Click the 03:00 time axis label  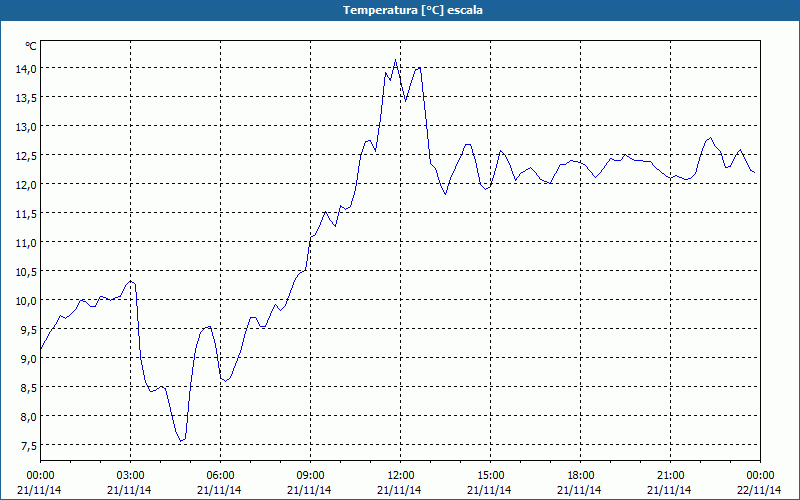click(131, 476)
